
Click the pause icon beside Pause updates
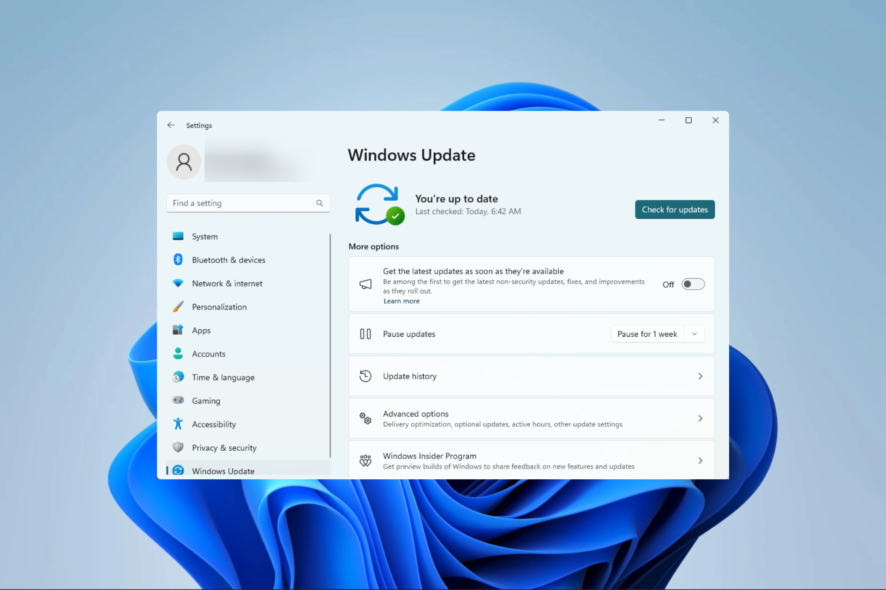click(366, 334)
